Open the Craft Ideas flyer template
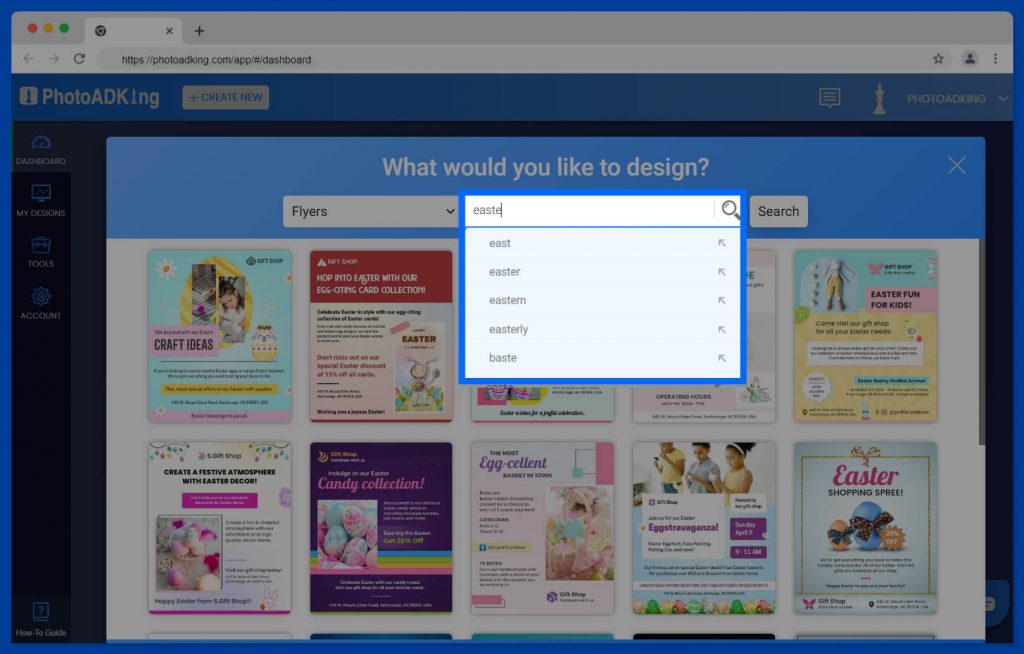Screen dimensions: 1024x654 219,336
